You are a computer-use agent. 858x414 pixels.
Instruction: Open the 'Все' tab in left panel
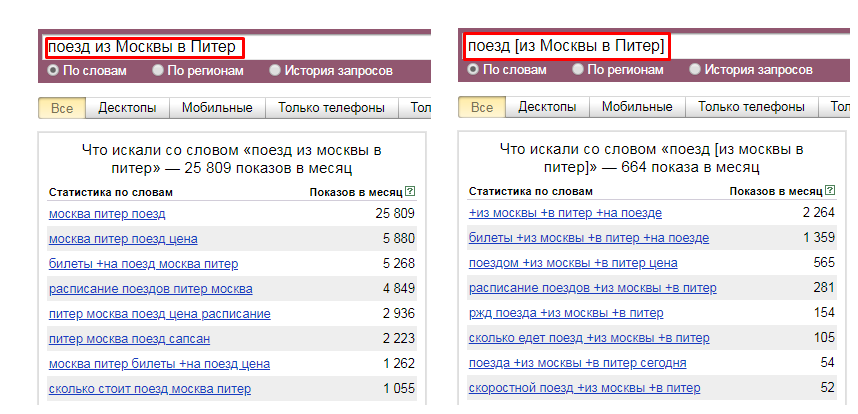click(x=62, y=108)
